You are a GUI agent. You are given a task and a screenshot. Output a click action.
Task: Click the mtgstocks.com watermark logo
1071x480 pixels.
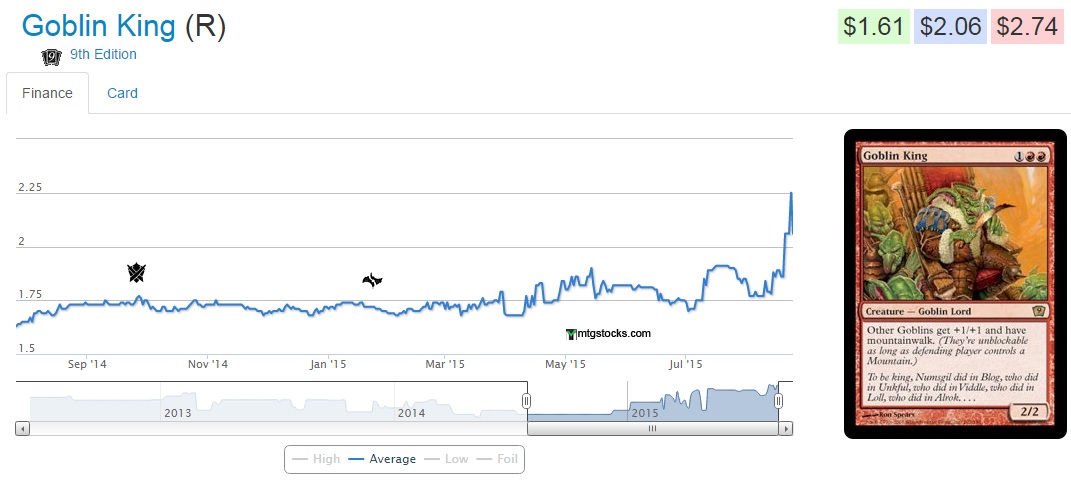(x=608, y=334)
